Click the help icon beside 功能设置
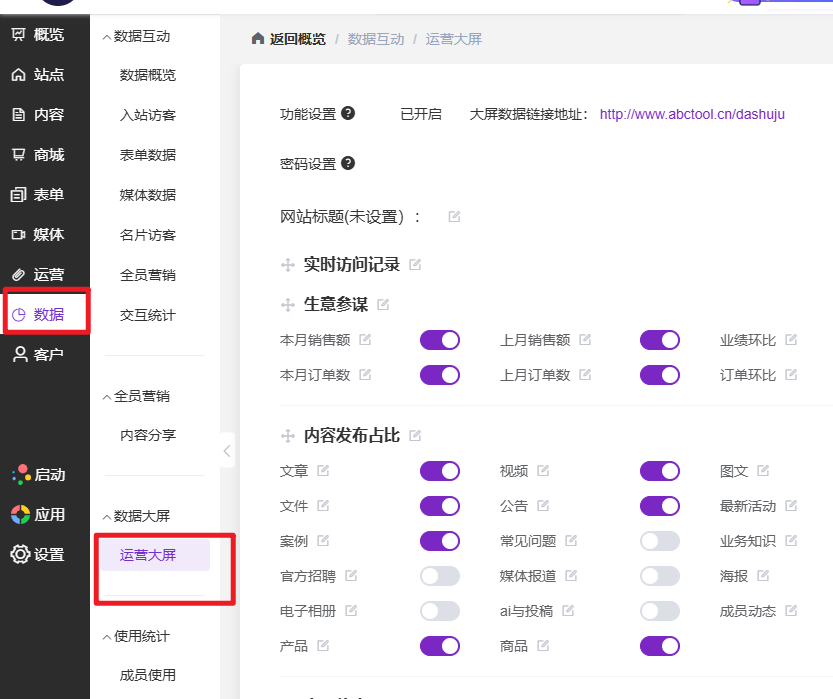 pyautogui.click(x=348, y=113)
